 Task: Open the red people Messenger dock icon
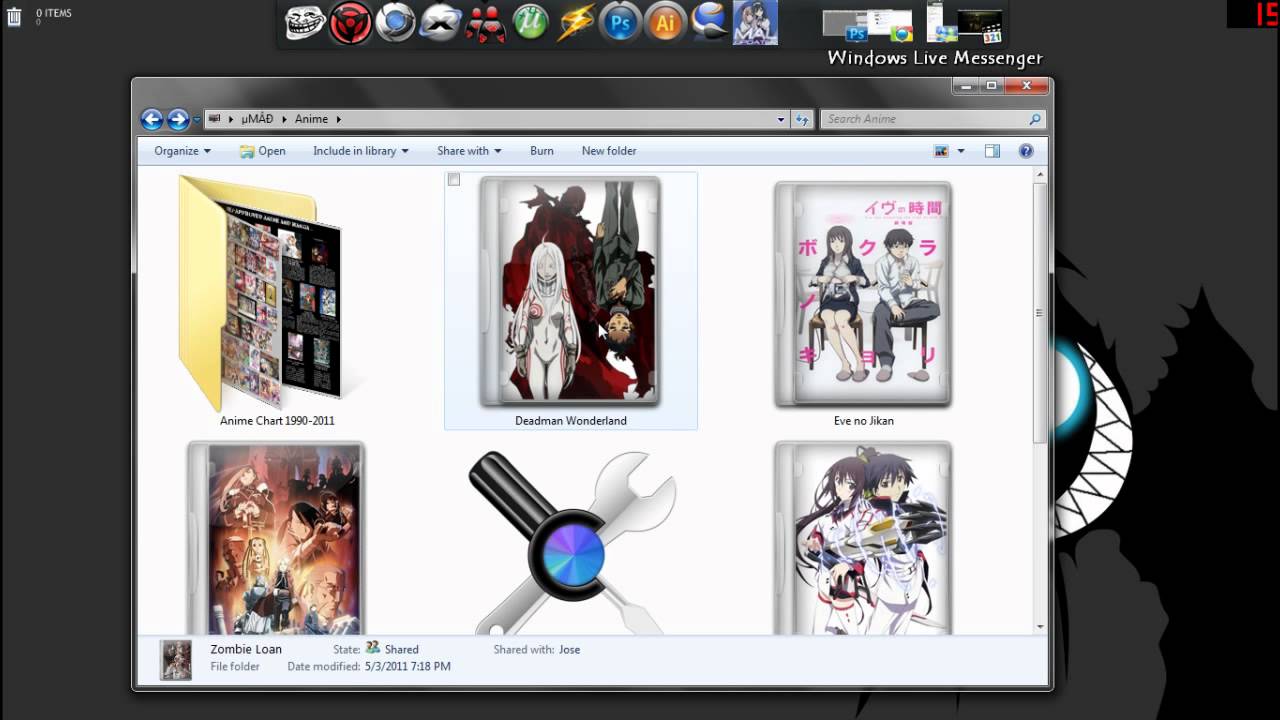pyautogui.click(x=486, y=24)
